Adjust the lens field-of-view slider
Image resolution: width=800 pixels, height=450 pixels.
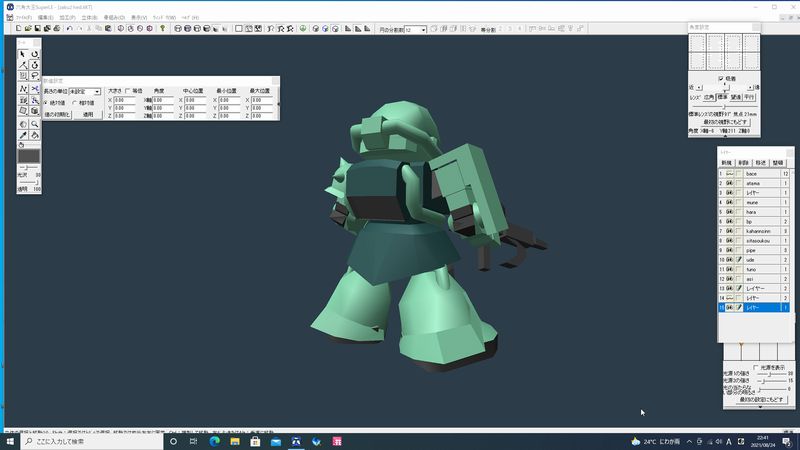(725, 107)
